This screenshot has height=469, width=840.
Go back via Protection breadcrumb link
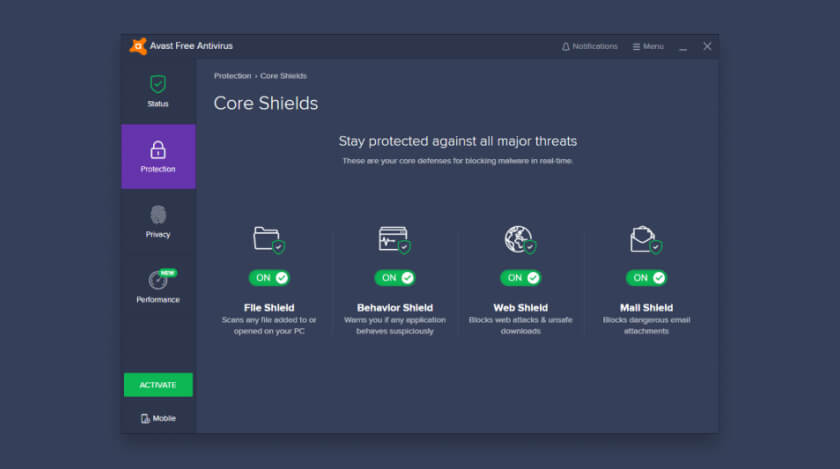coord(232,76)
